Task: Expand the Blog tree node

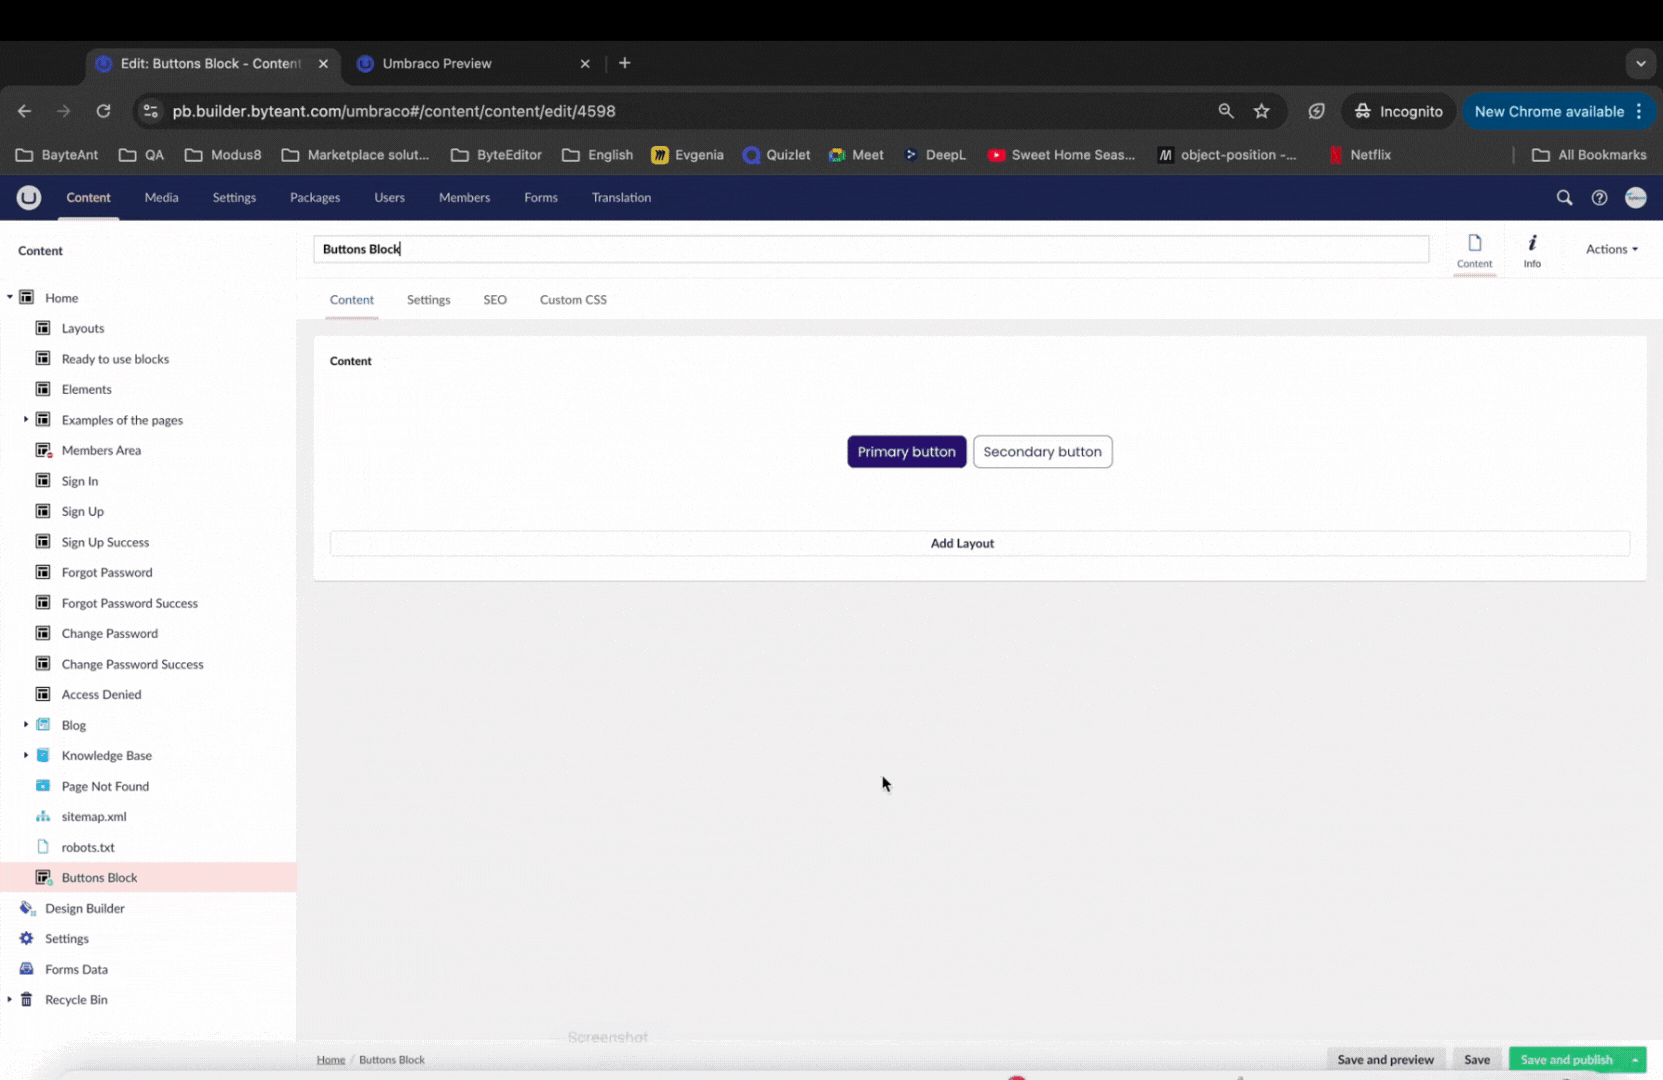Action: tap(26, 725)
